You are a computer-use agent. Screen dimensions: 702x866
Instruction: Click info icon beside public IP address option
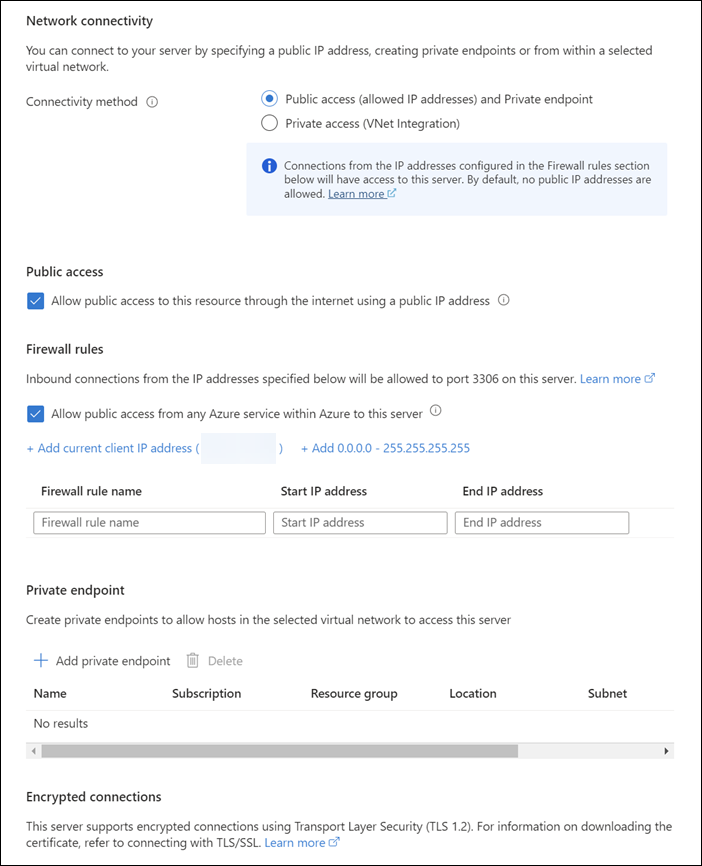tap(504, 300)
